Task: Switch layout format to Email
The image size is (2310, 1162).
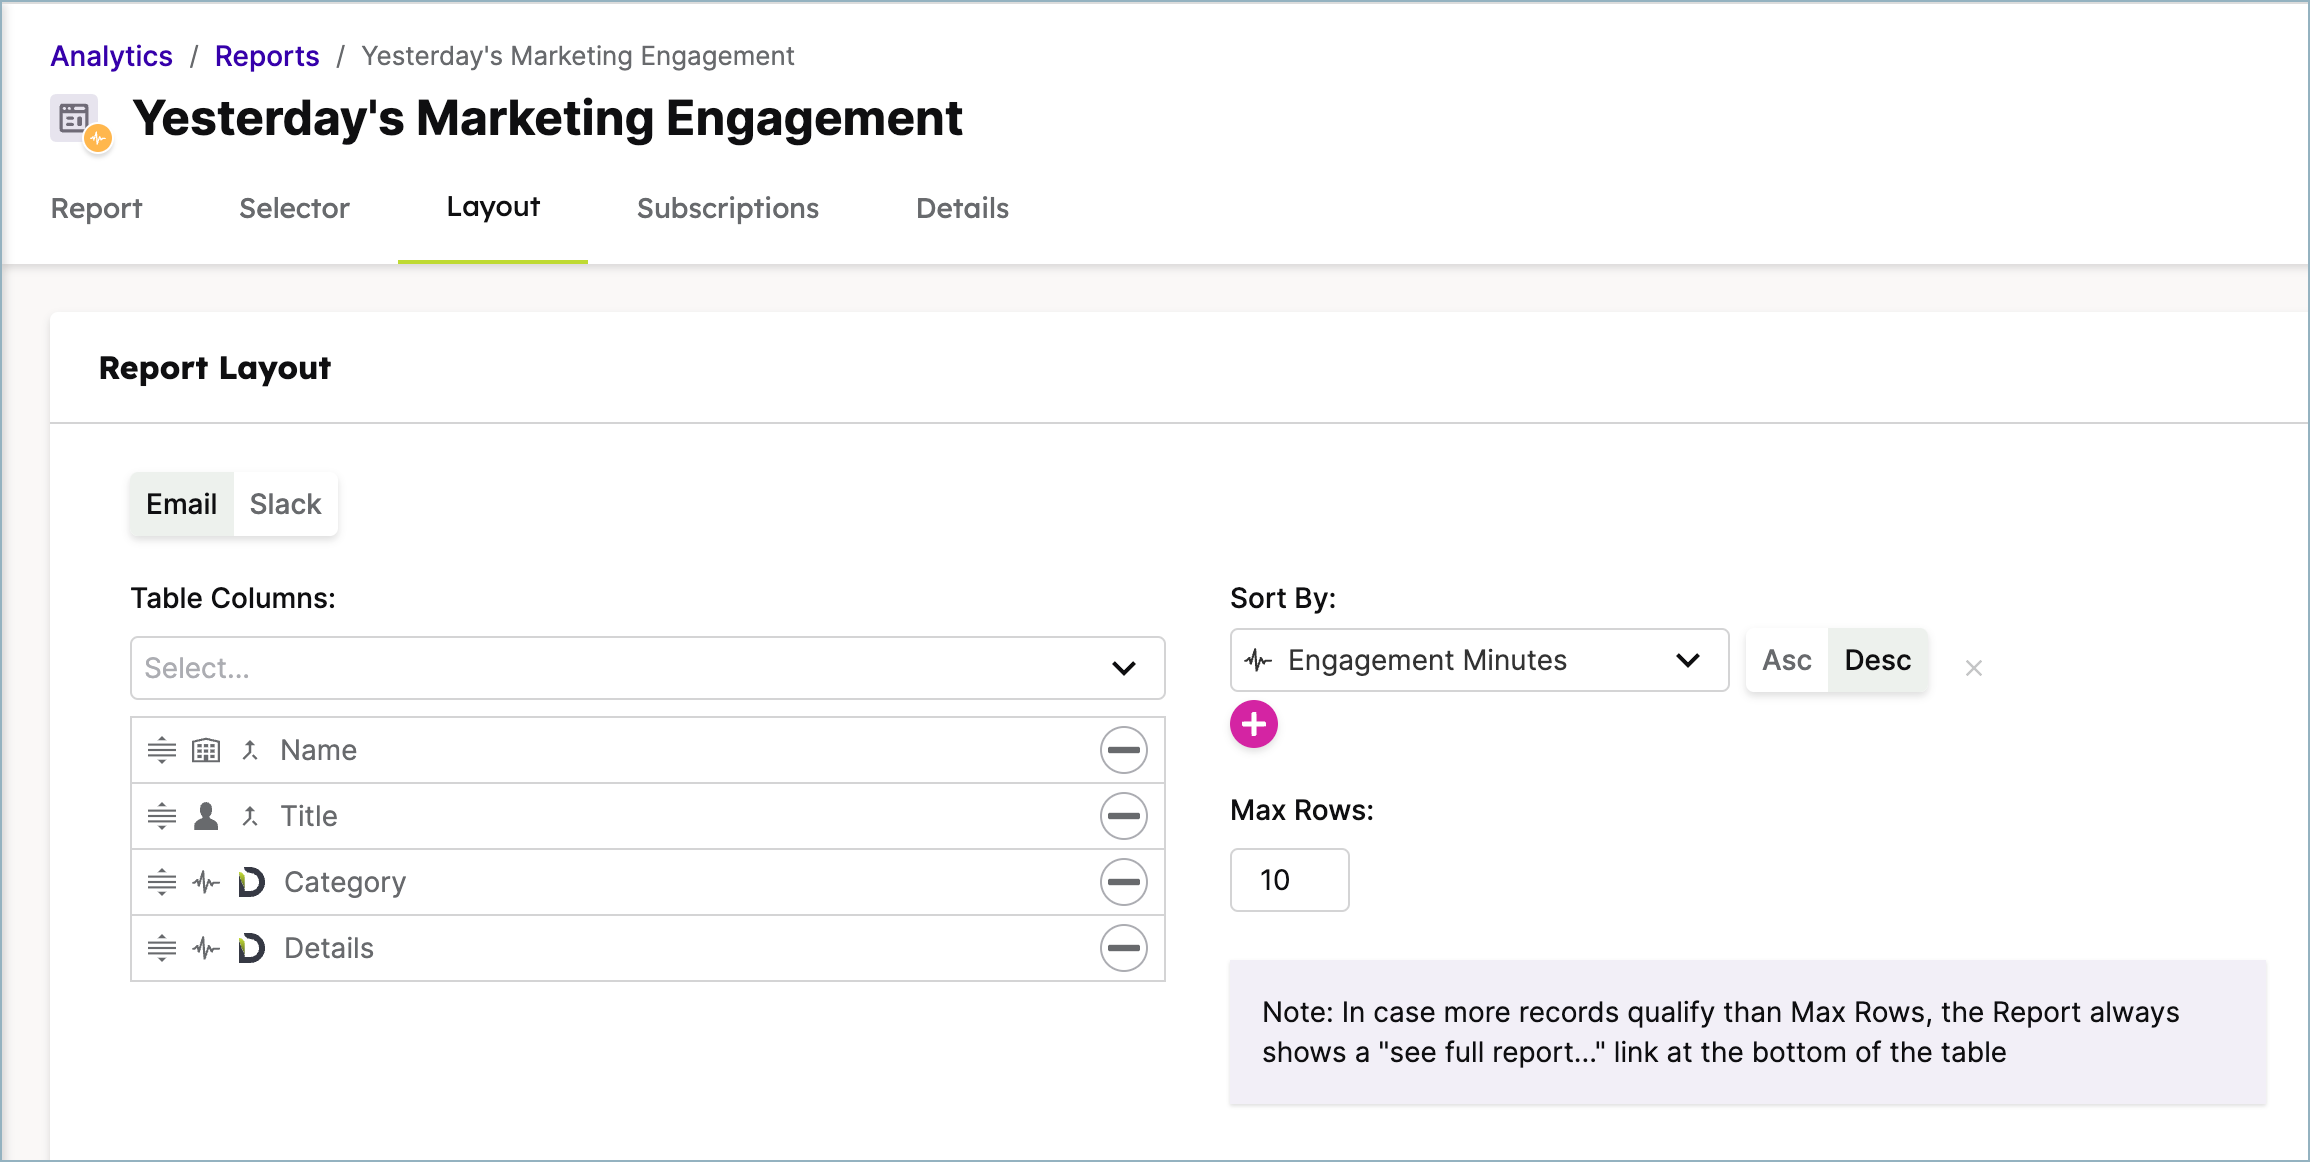Action: coord(181,504)
